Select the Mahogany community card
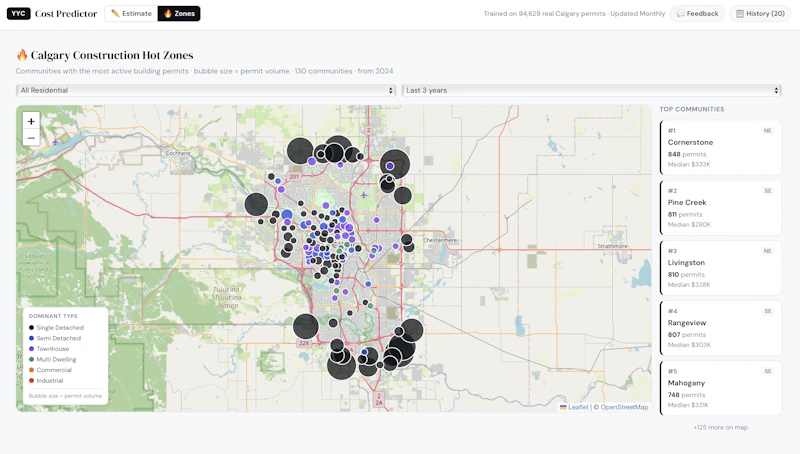Image resolution: width=800 pixels, height=454 pixels. coord(720,388)
